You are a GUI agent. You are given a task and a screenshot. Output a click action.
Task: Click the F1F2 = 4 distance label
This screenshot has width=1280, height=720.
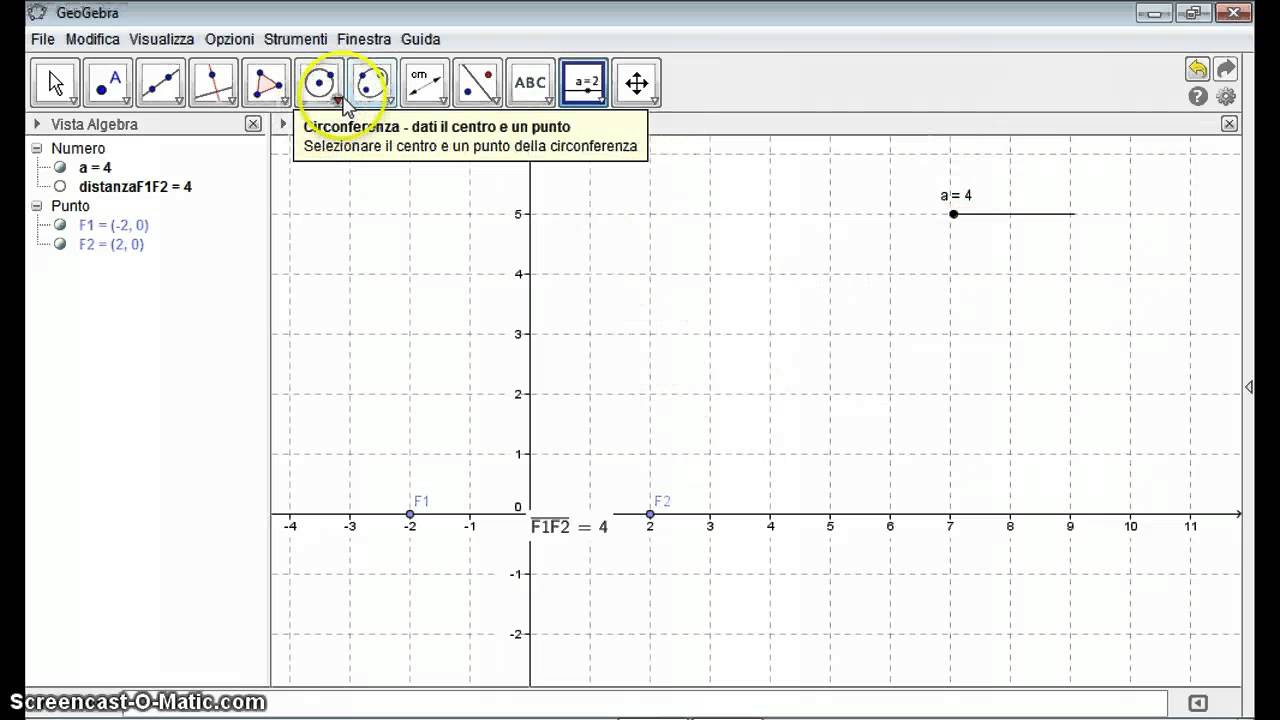click(x=569, y=527)
